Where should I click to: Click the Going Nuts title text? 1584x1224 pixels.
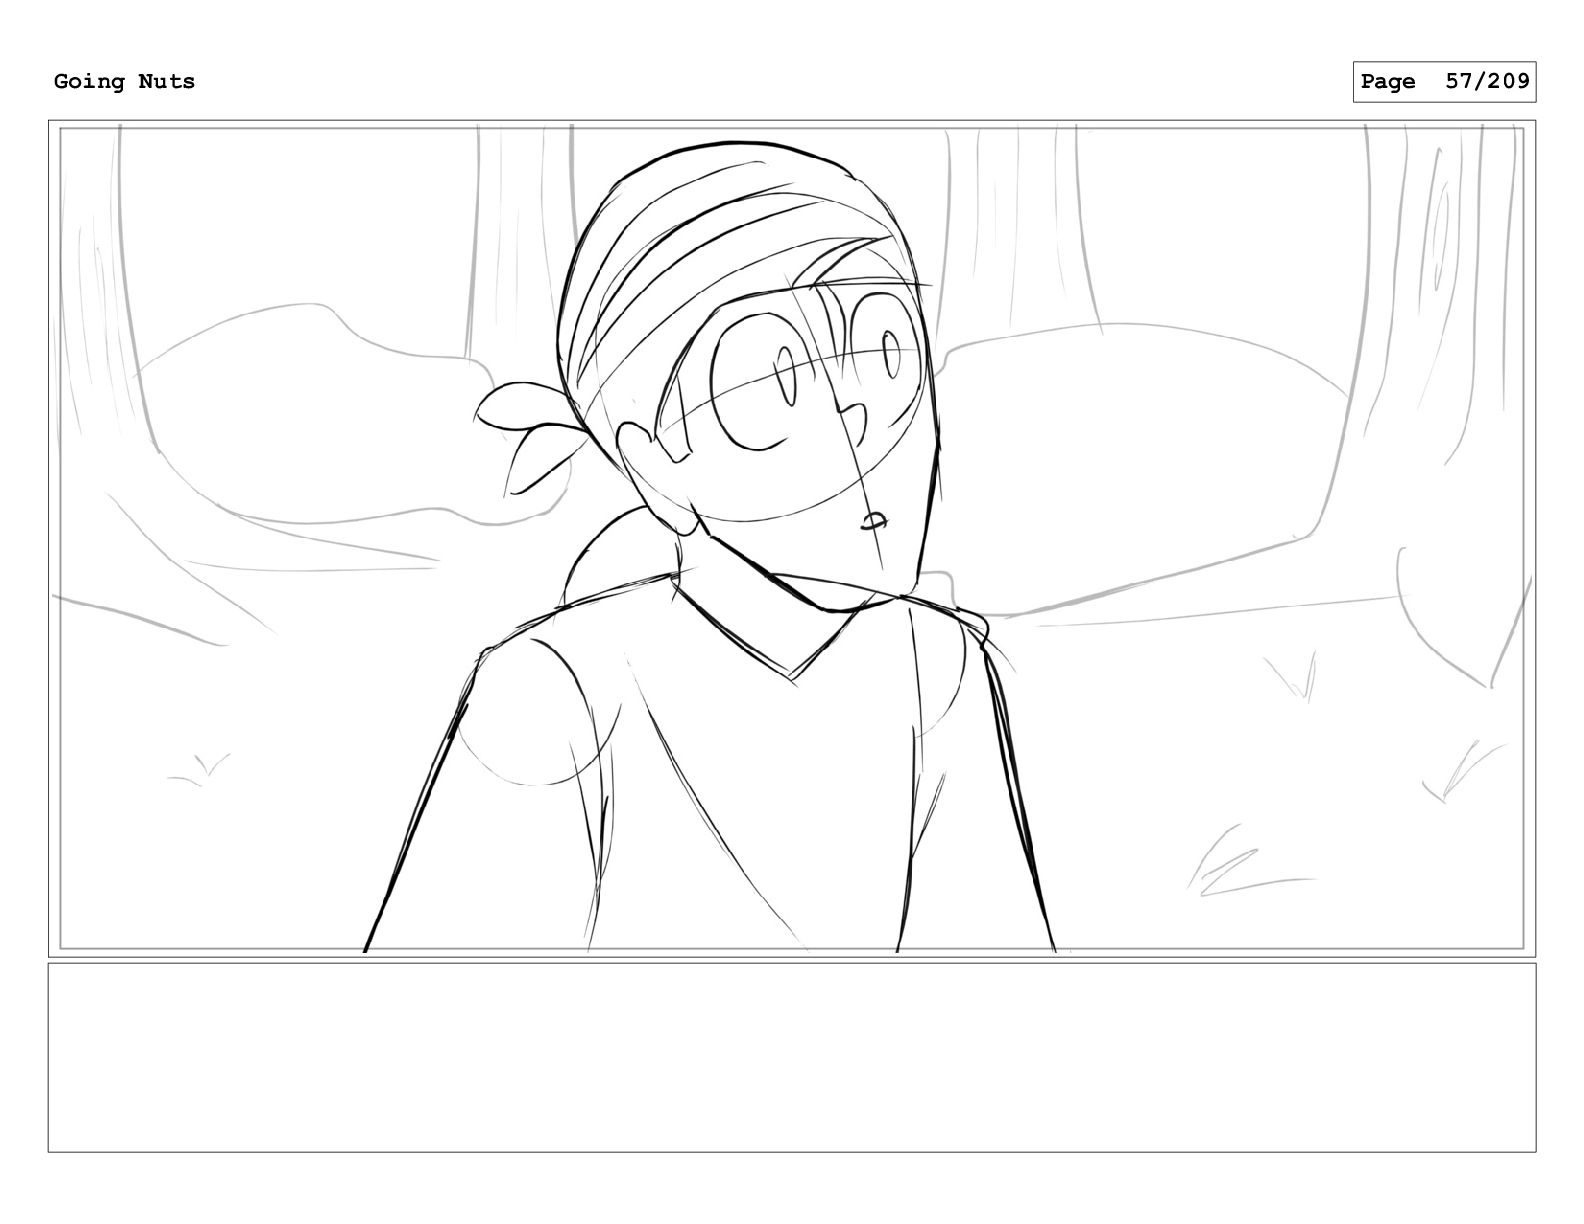coord(125,82)
